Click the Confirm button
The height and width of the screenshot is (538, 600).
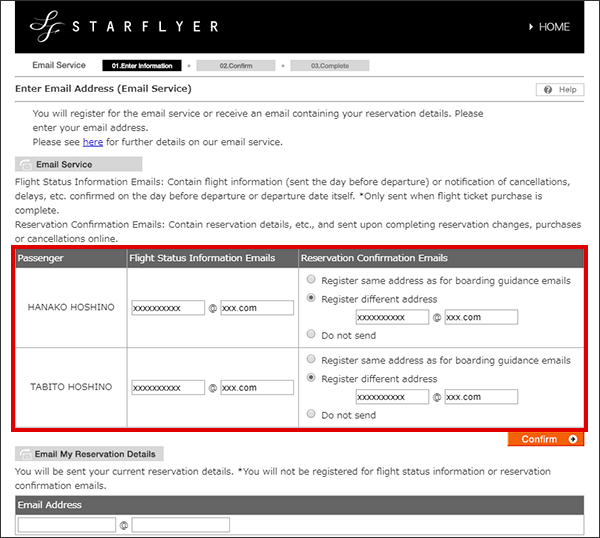[x=545, y=439]
